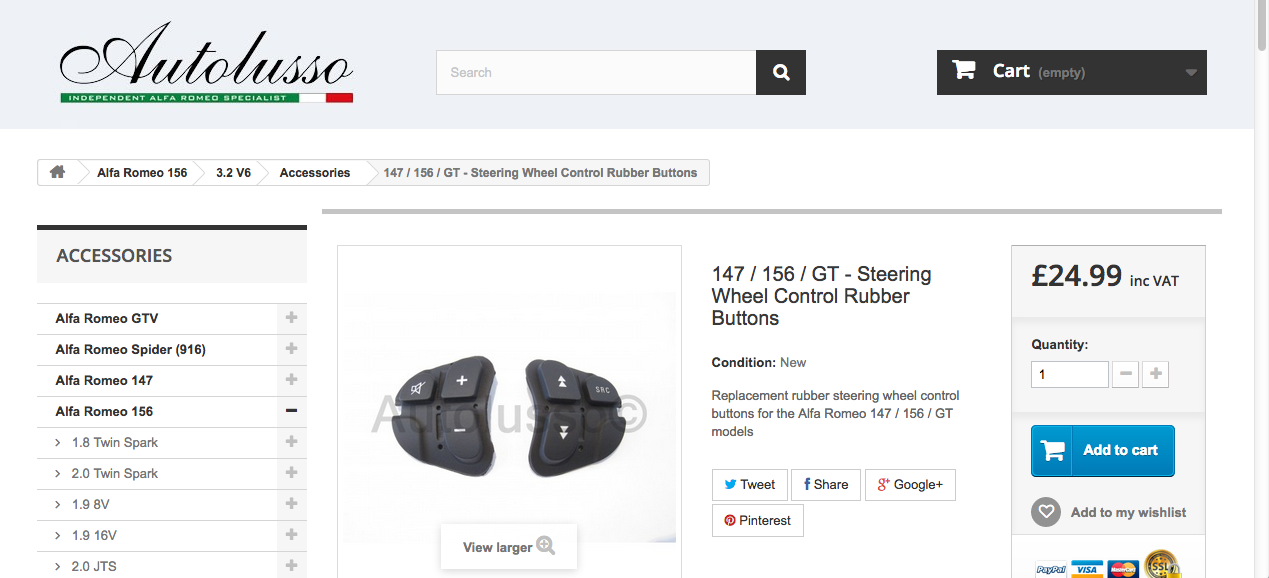1269x578 pixels.
Task: Go to Accessories breadcrumb
Action: coord(315,173)
